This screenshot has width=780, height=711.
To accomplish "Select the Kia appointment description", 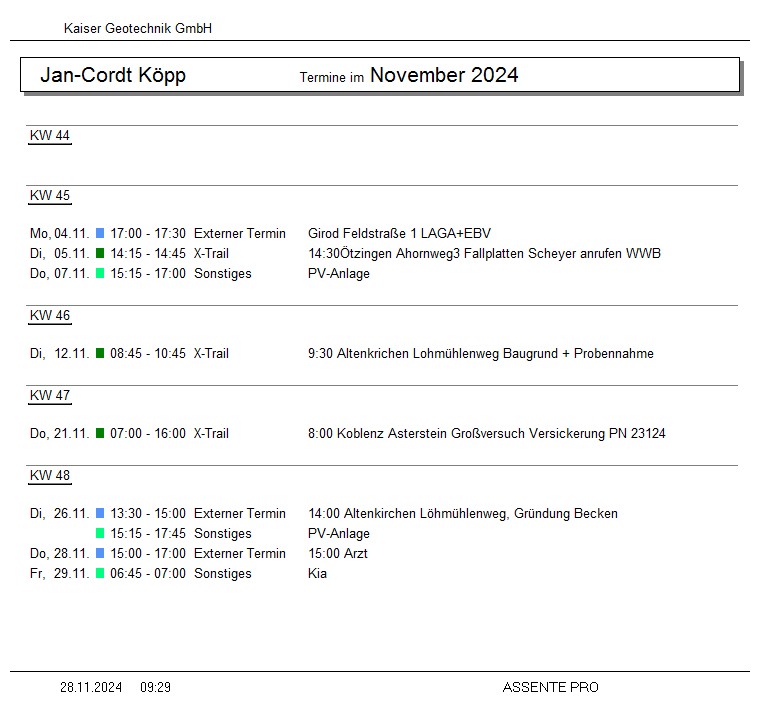I will pos(317,574).
